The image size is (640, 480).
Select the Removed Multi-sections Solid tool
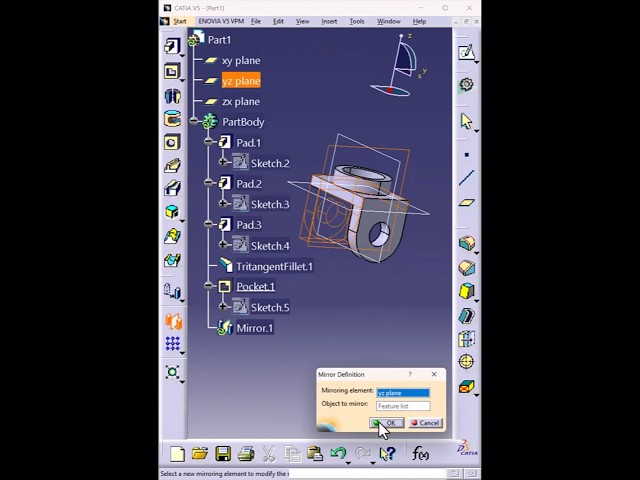[172, 260]
